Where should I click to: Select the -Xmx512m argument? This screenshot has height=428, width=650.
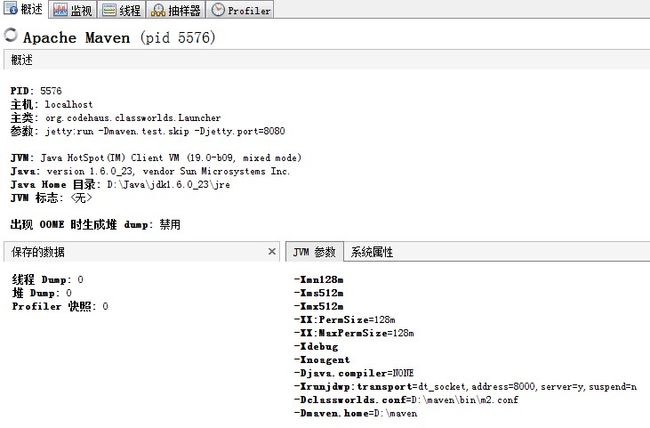coord(318,306)
